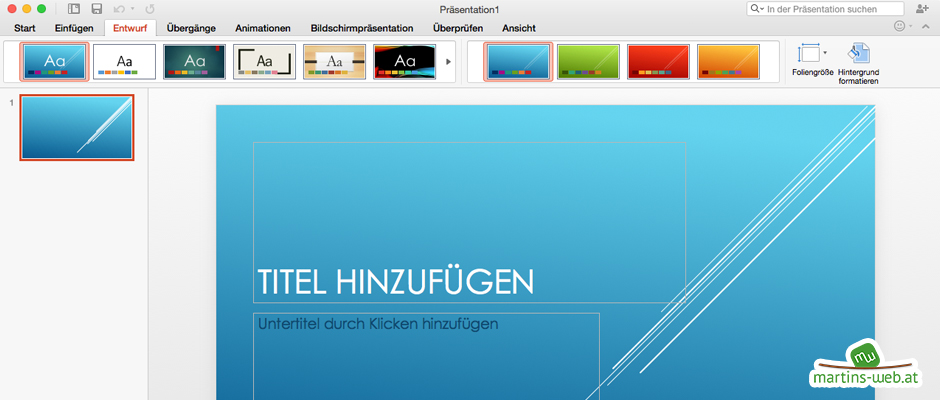This screenshot has width=940, height=400.
Task: Click the Titel hinzufügen placeholder
Action: click(469, 222)
